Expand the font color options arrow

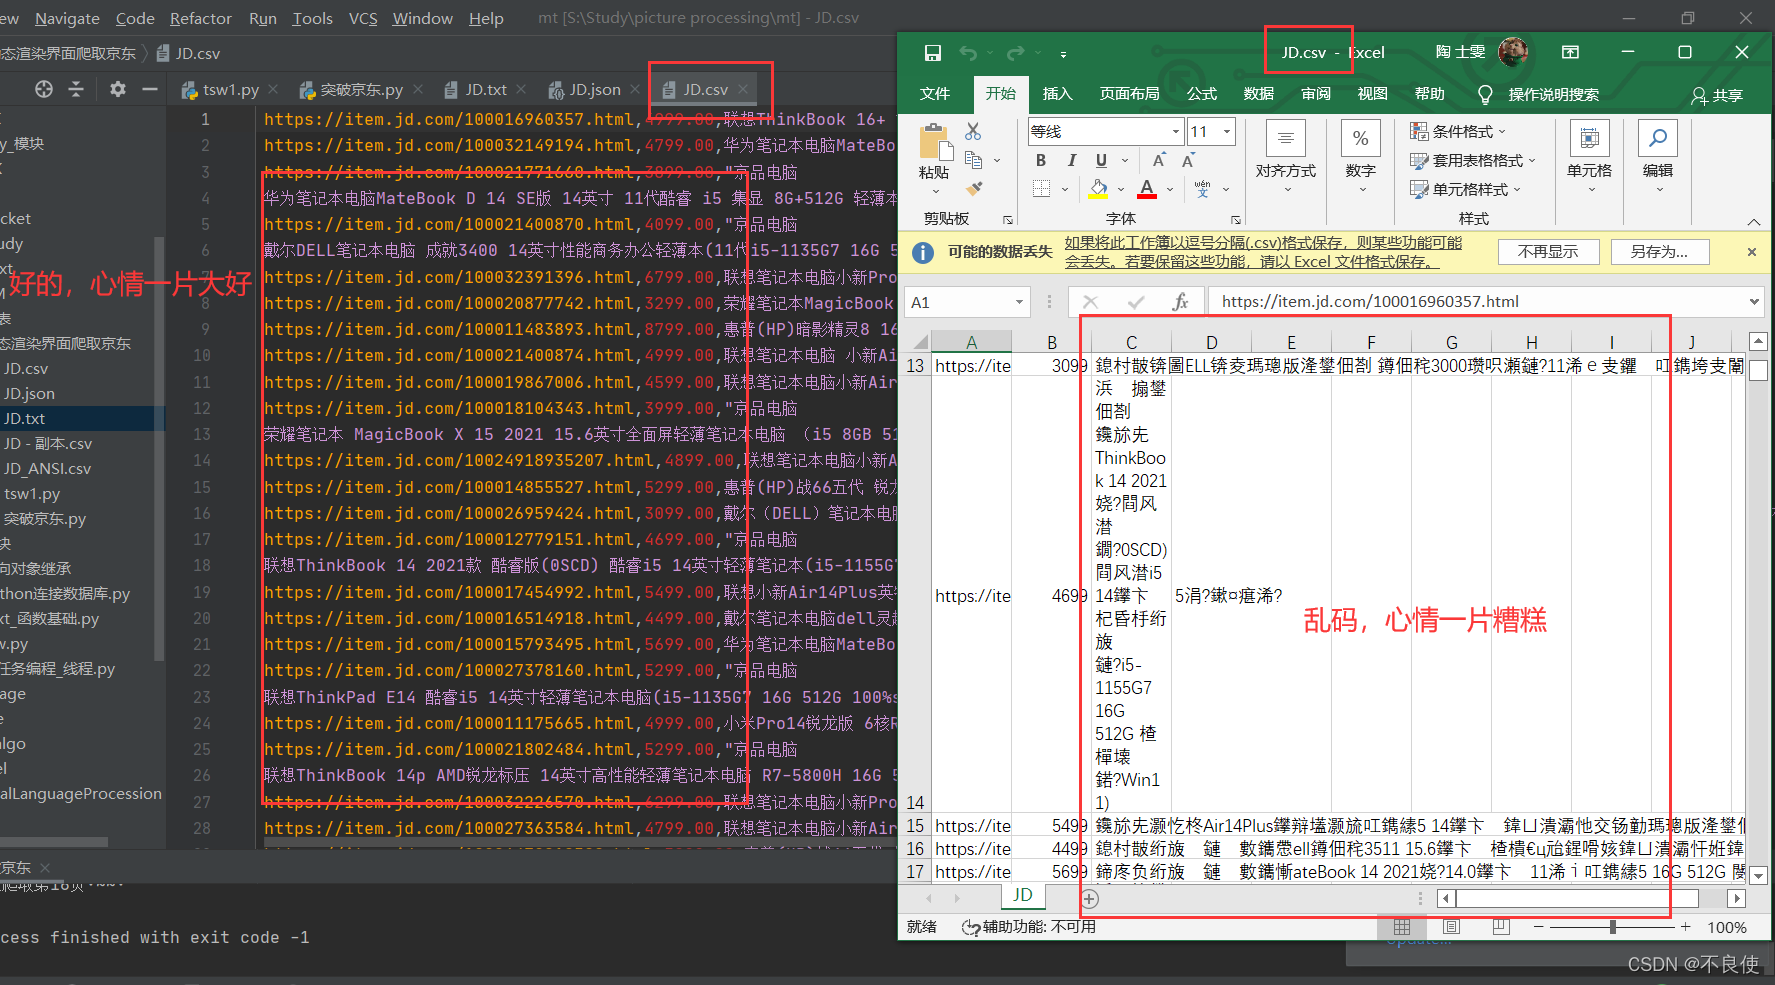pyautogui.click(x=1170, y=188)
